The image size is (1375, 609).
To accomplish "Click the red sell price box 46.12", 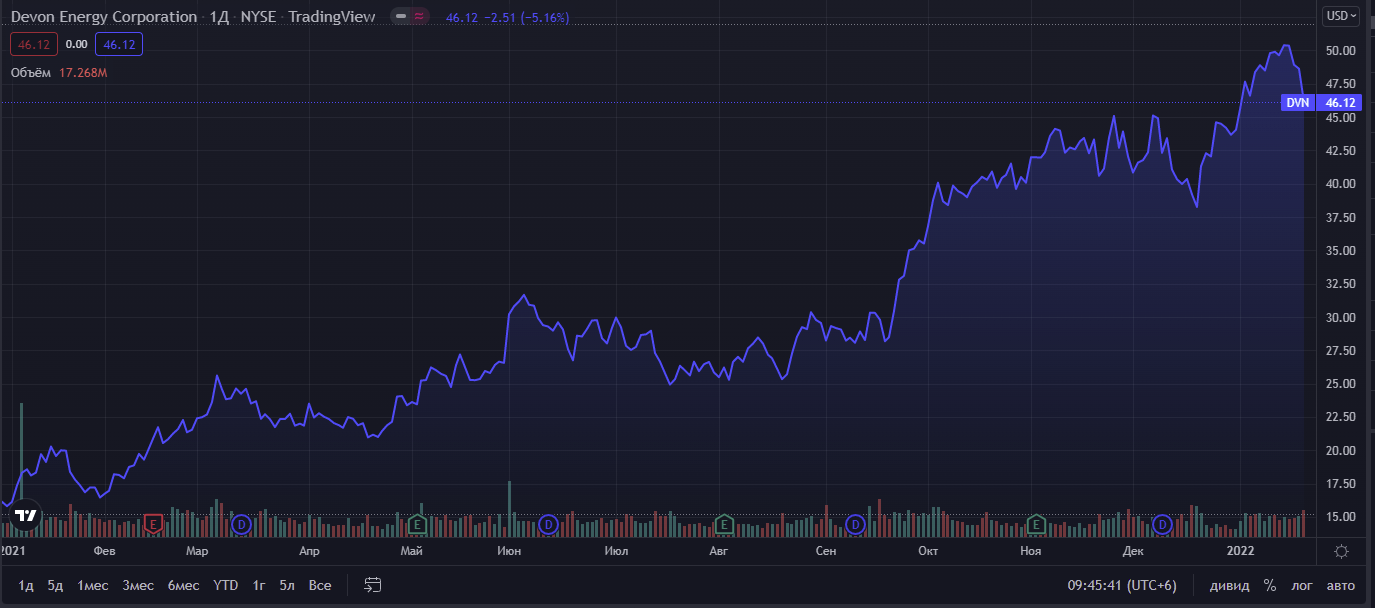I will pyautogui.click(x=34, y=44).
